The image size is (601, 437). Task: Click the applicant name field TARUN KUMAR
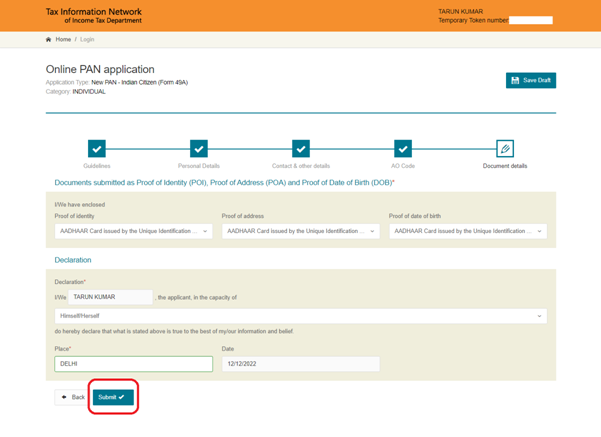click(x=110, y=297)
